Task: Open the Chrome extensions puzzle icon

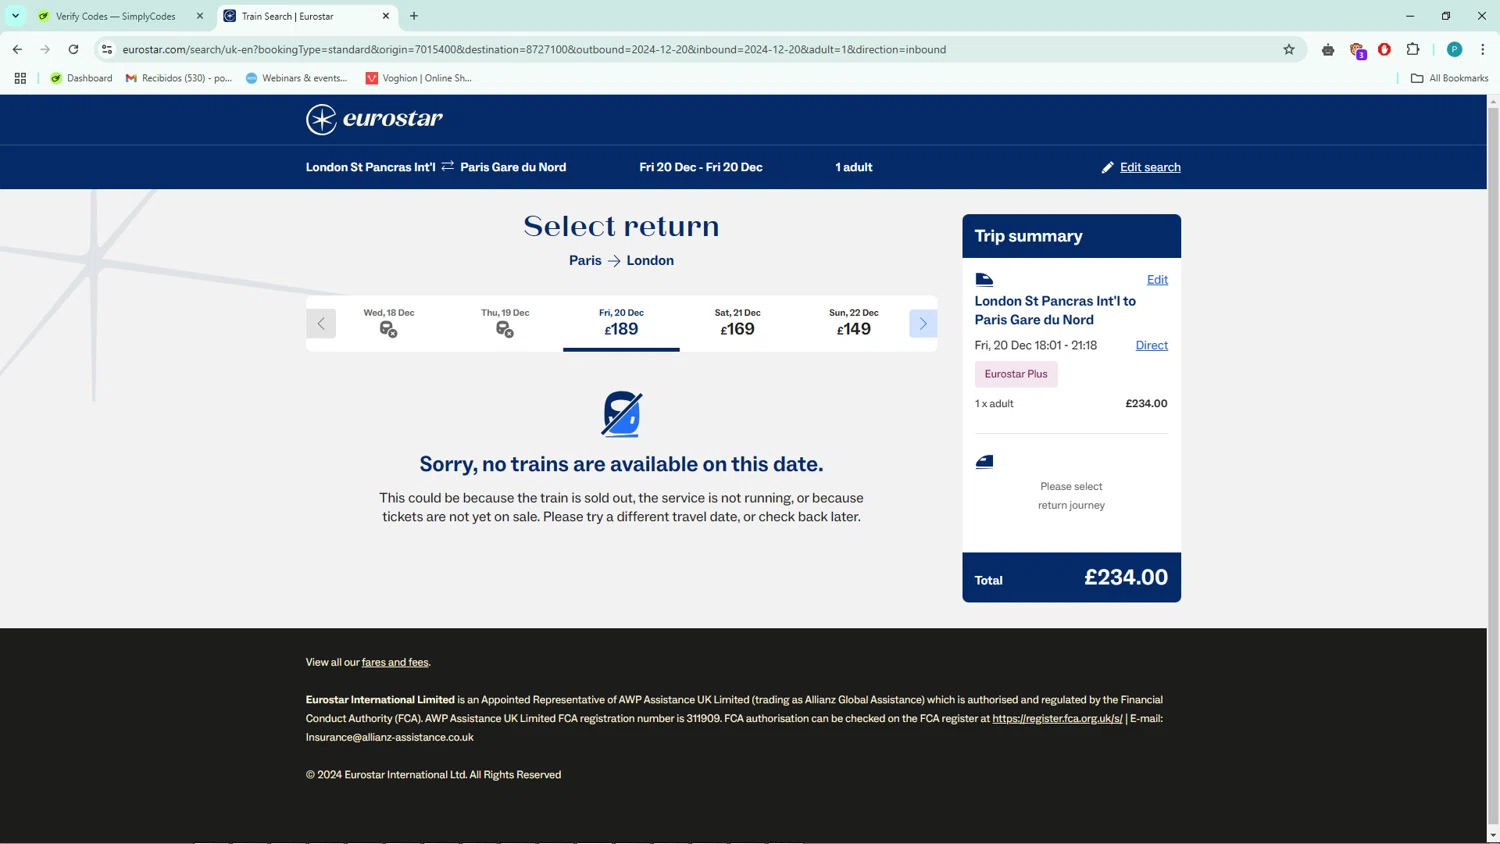Action: (x=1413, y=49)
